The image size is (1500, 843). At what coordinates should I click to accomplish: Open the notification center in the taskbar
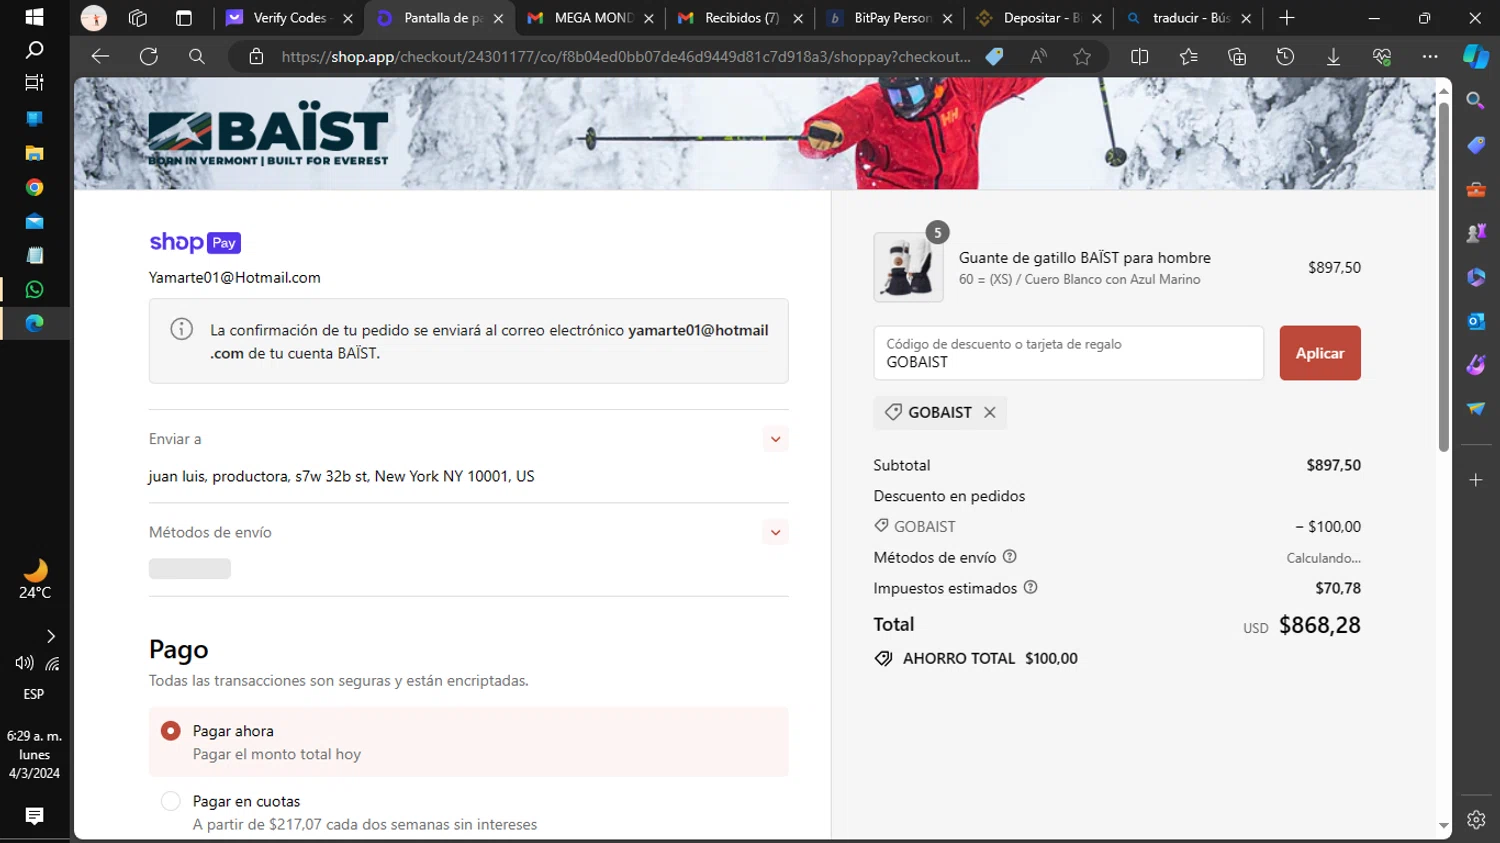(35, 816)
